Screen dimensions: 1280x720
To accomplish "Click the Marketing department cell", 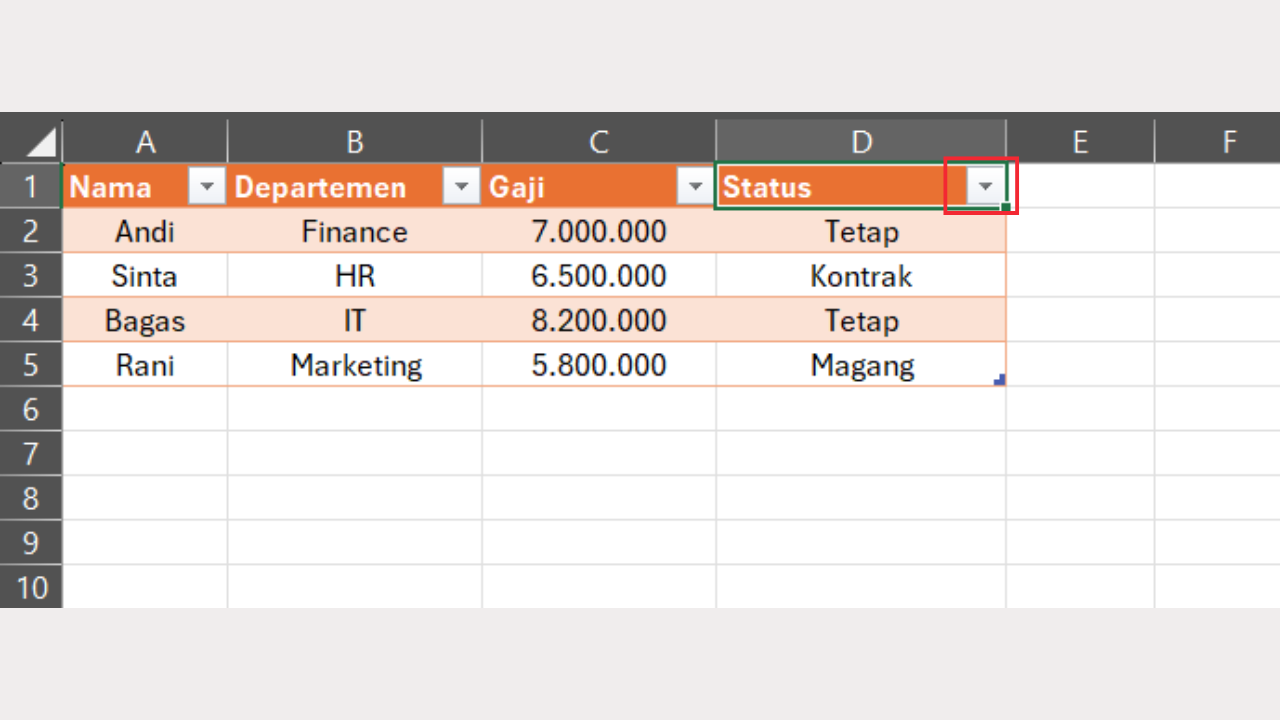I will point(355,365).
